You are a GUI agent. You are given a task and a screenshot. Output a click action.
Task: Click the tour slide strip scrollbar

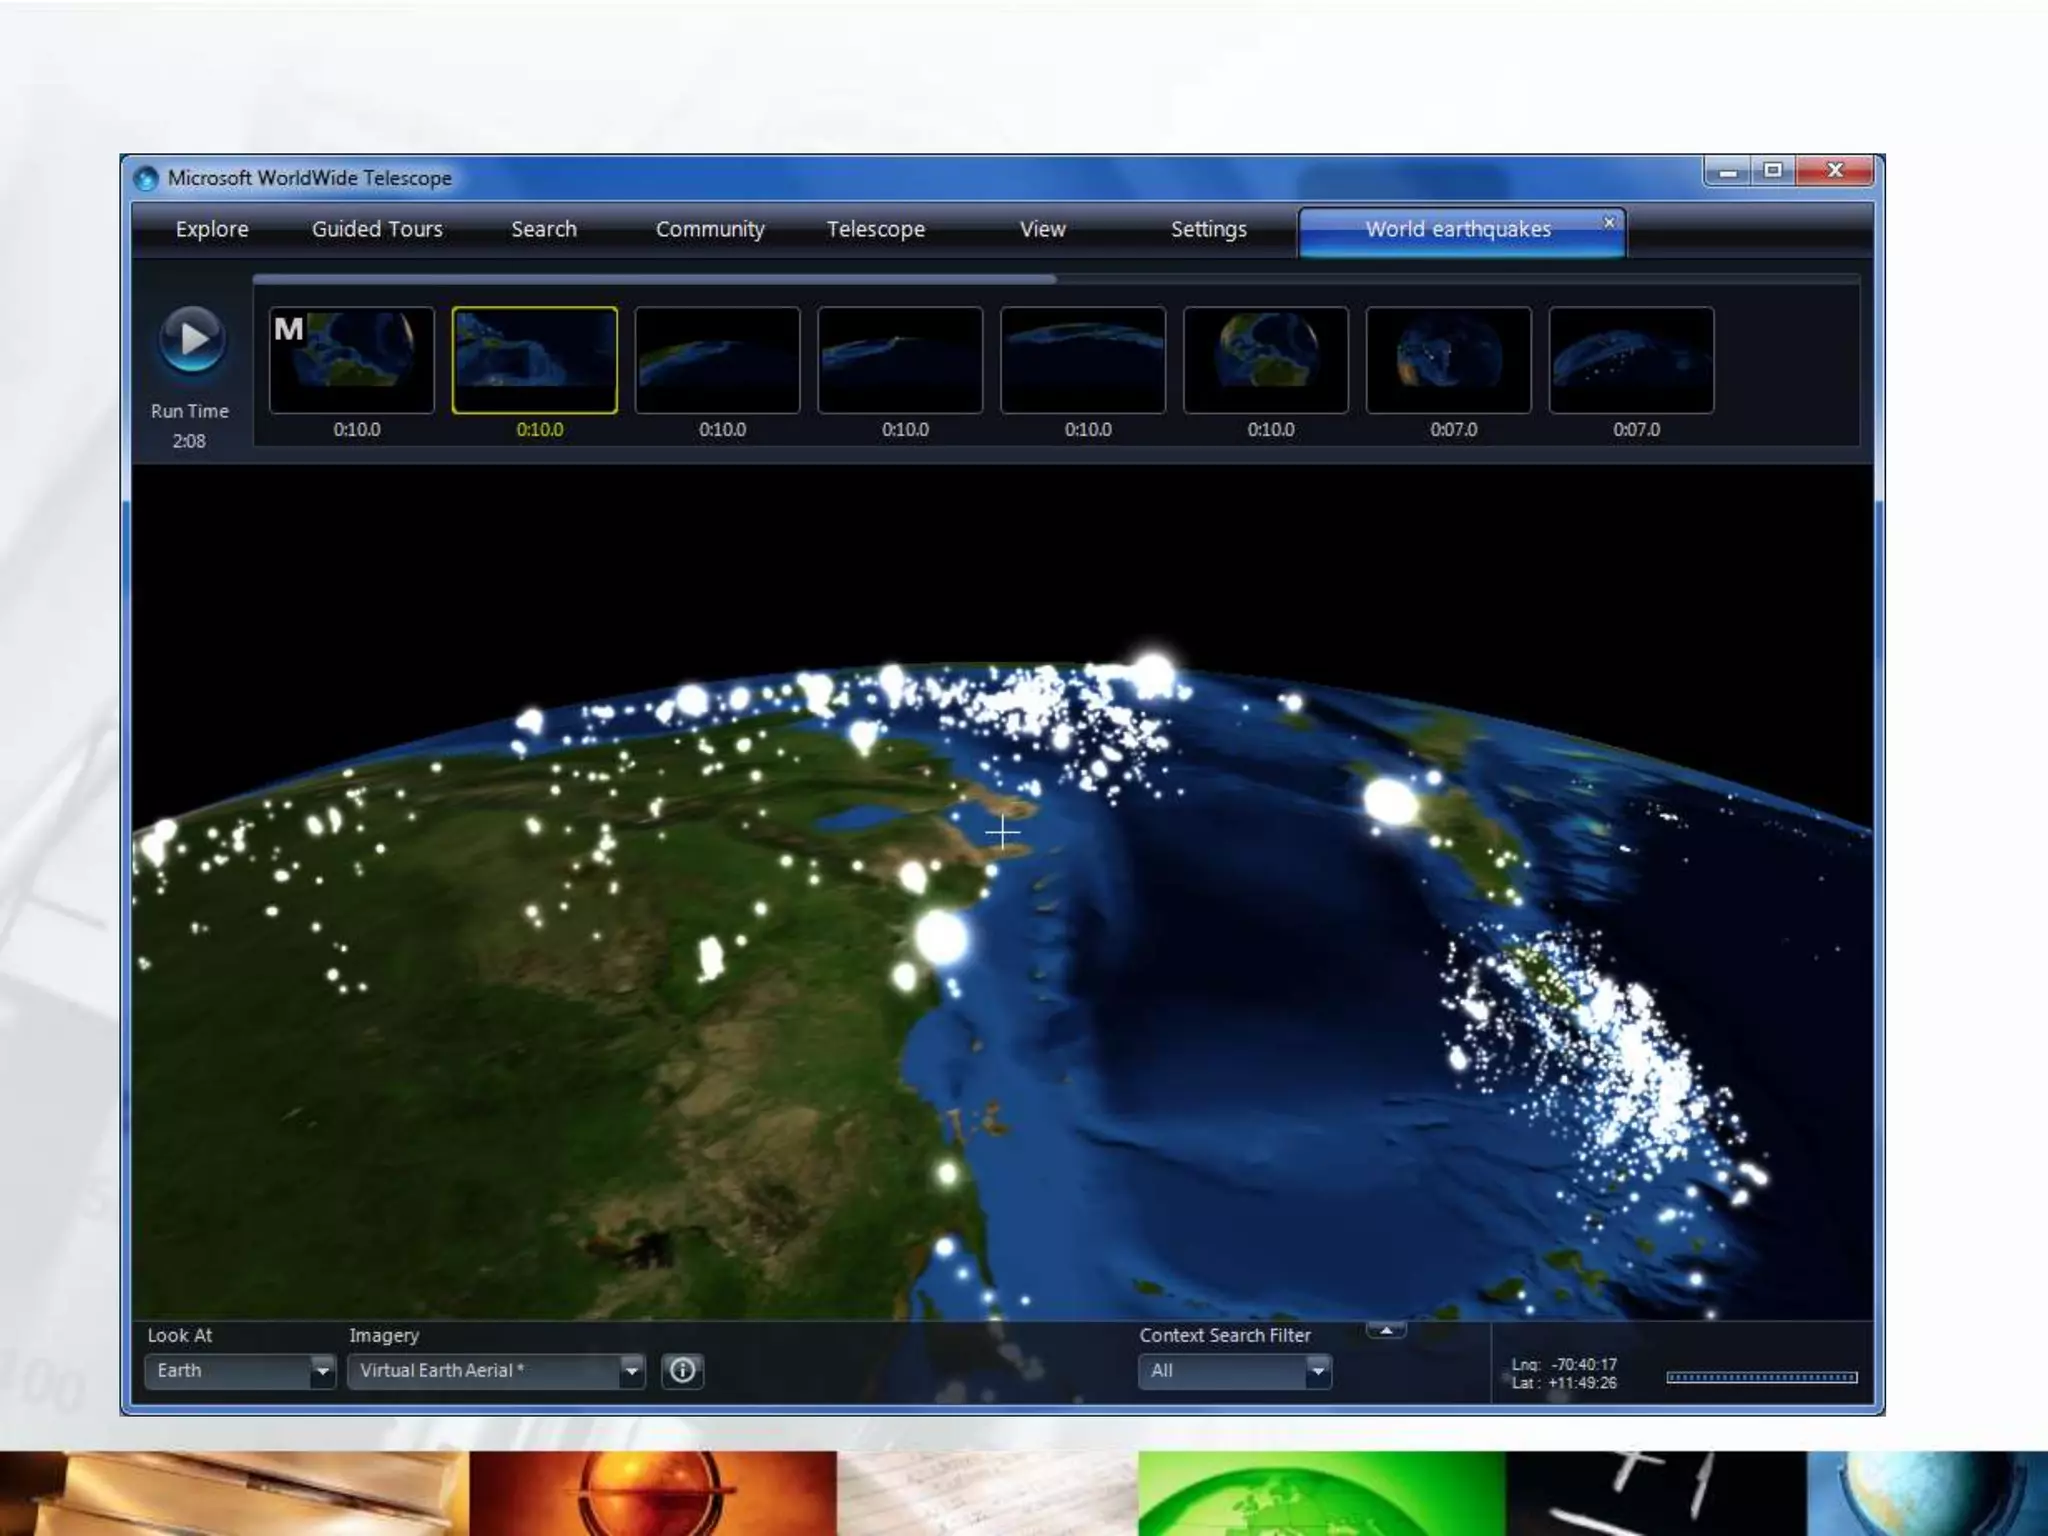pos(655,280)
